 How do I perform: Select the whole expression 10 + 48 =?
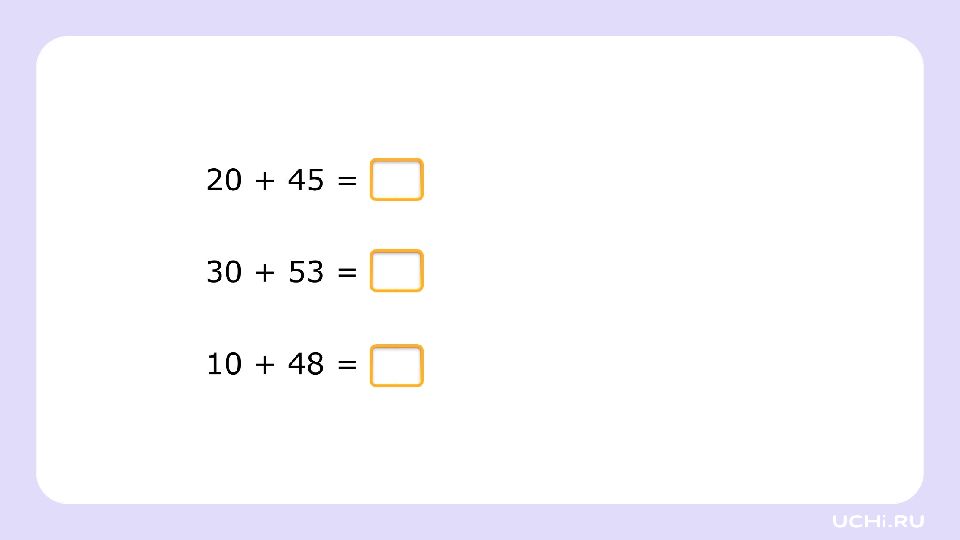point(282,364)
